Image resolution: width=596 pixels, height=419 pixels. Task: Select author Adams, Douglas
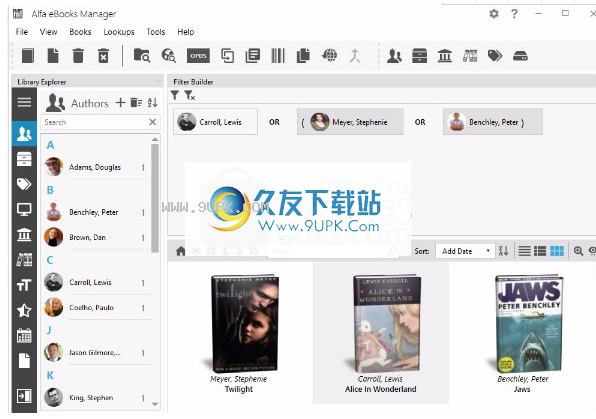point(97,167)
